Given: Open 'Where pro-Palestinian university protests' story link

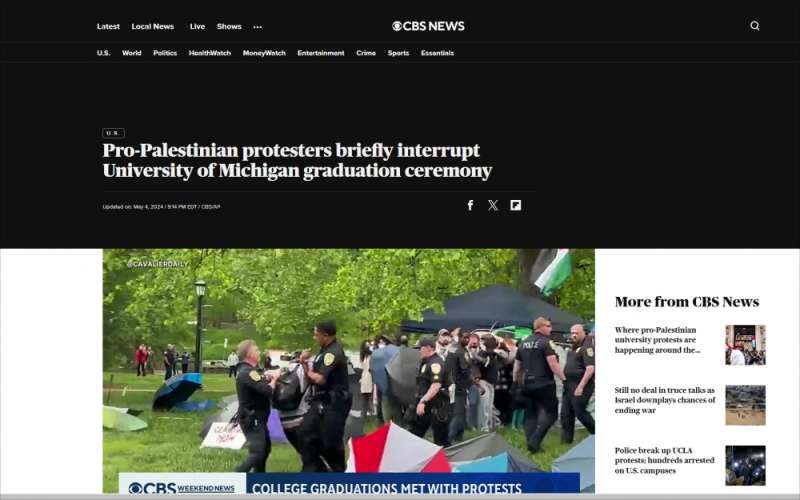Looking at the screenshot, I should click(x=658, y=340).
